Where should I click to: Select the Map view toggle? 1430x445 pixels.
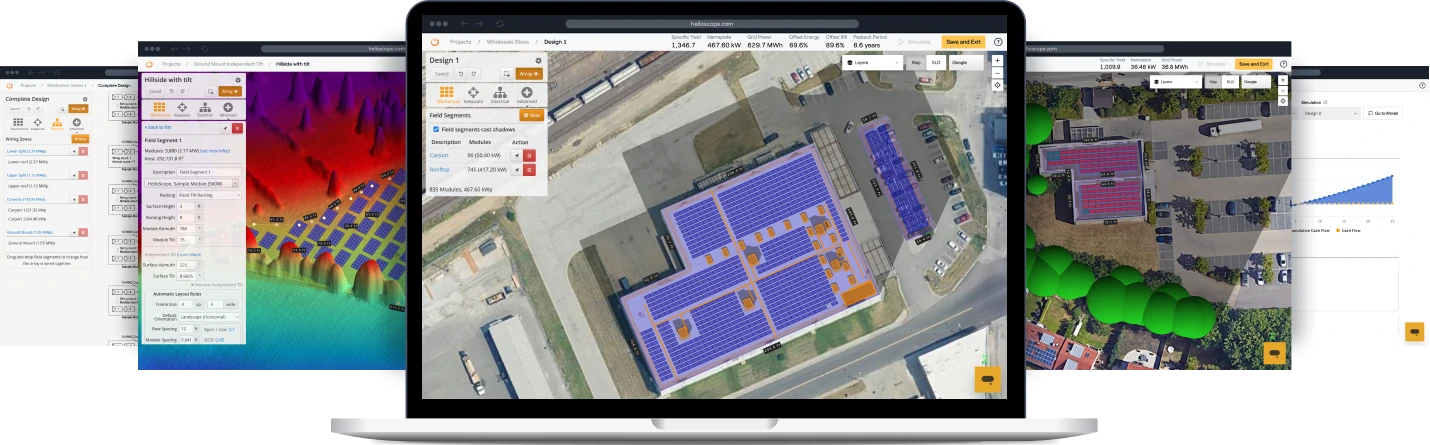tap(915, 62)
